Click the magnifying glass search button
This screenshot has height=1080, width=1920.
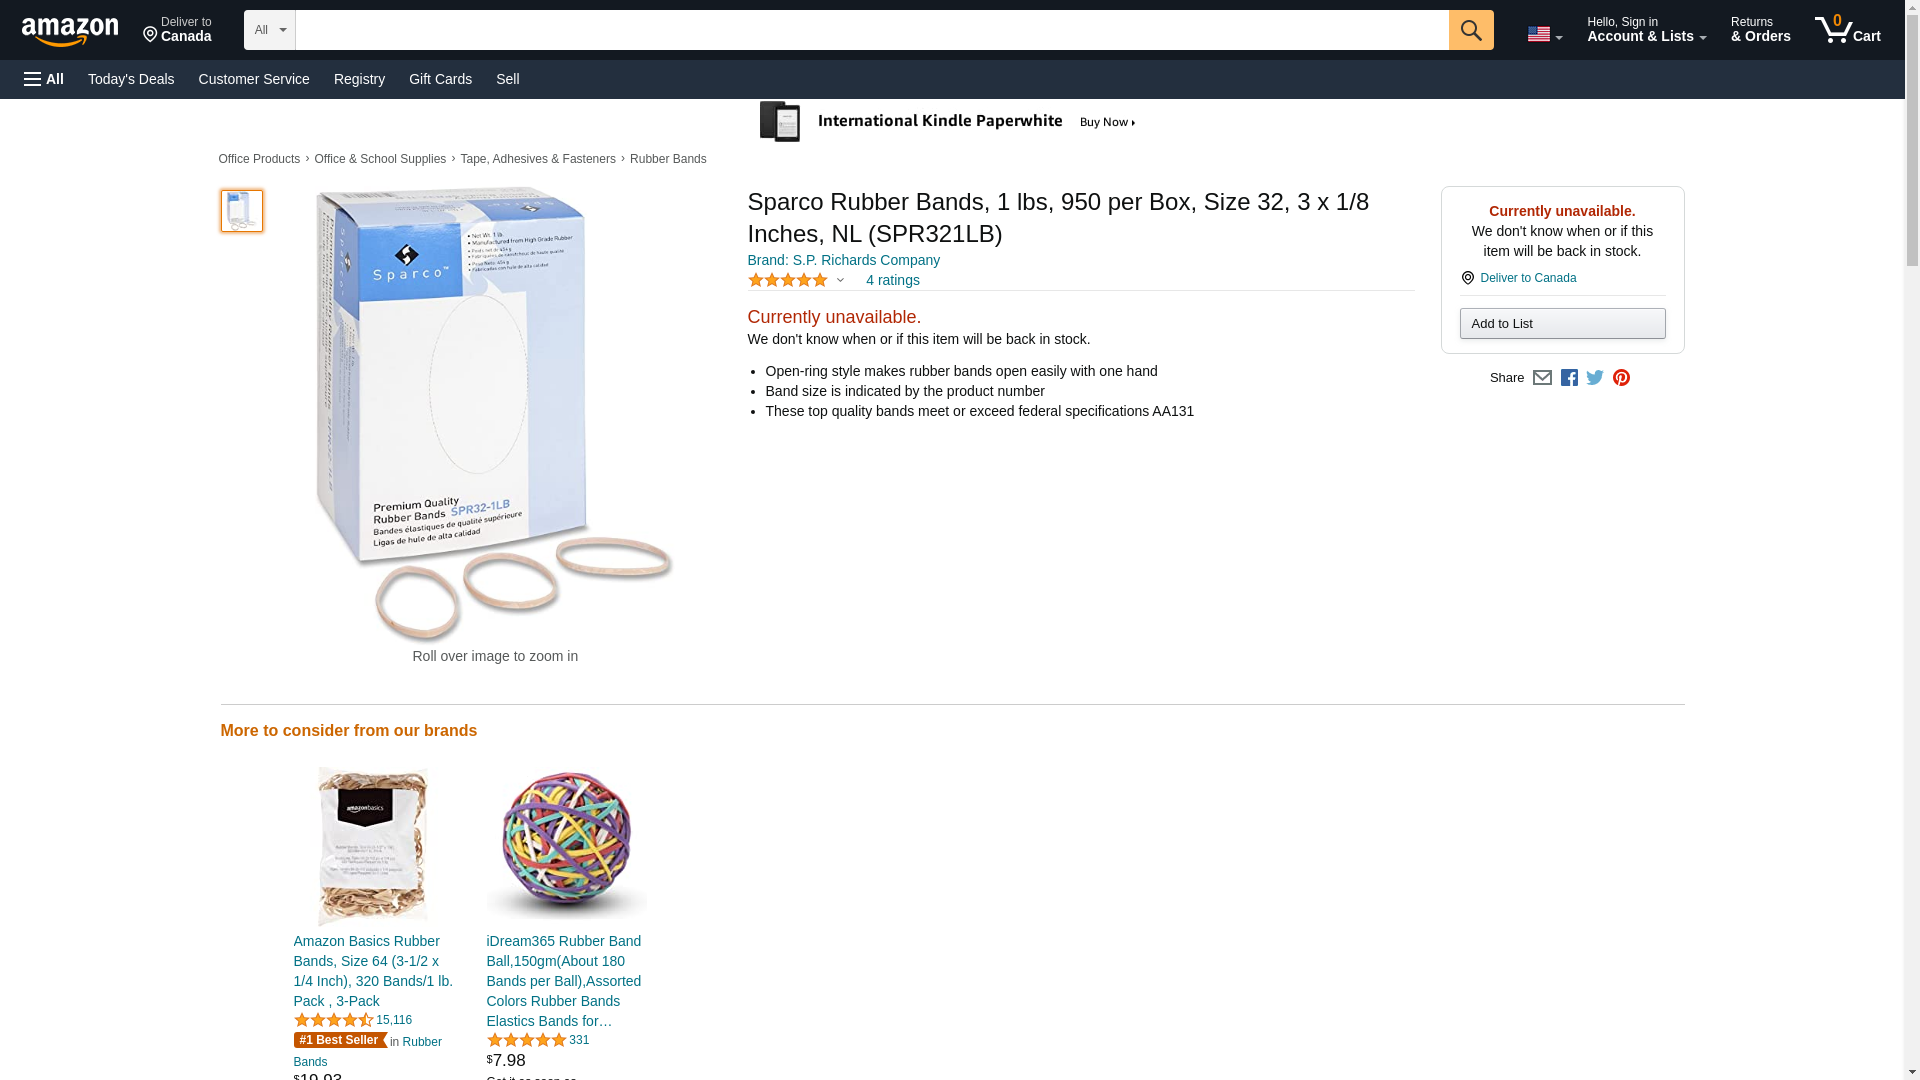[x=1470, y=30]
